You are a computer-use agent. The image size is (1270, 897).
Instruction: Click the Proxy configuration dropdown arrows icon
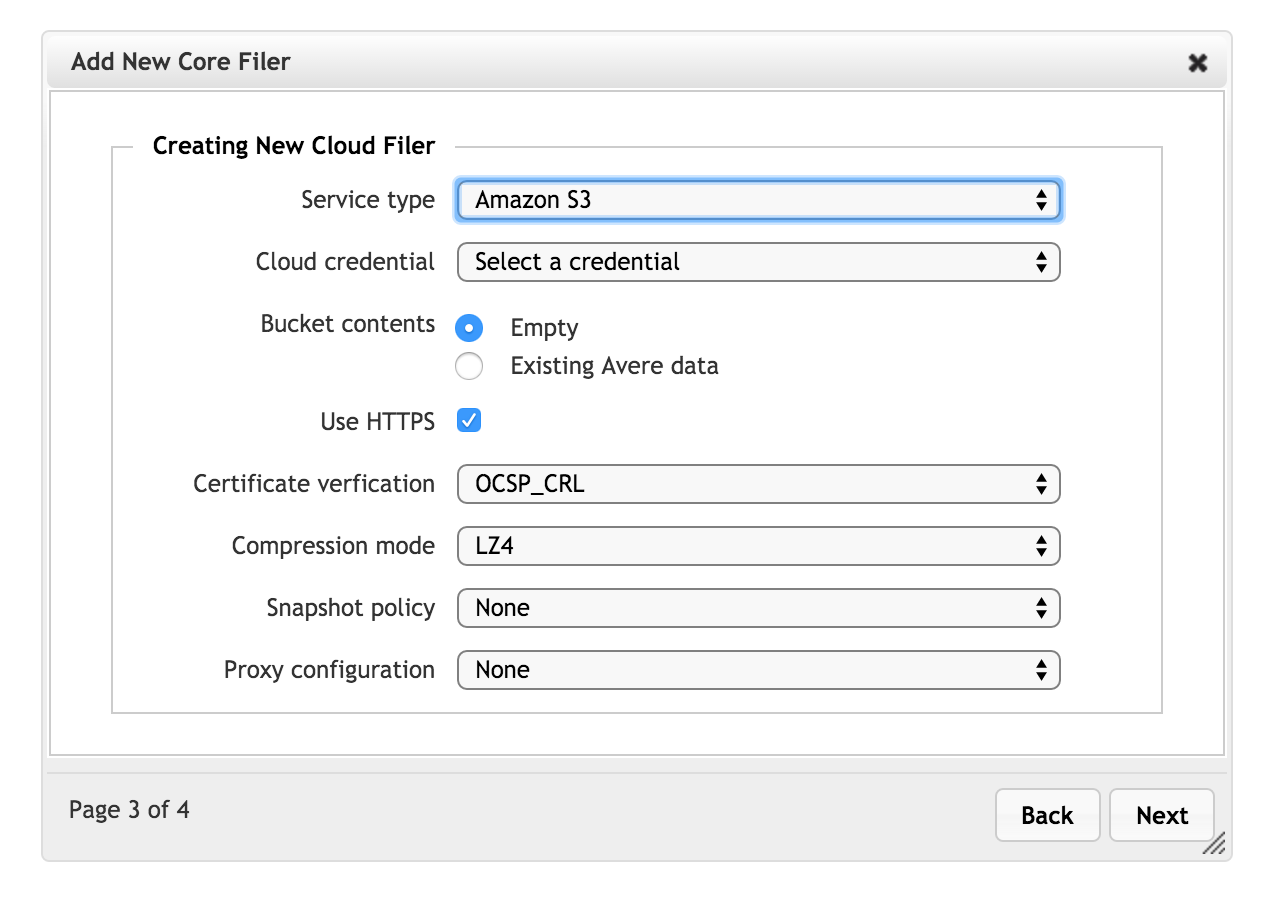point(1041,670)
